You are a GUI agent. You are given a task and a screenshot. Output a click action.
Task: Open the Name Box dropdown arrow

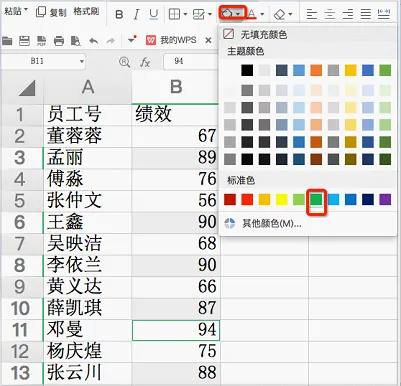(82, 61)
